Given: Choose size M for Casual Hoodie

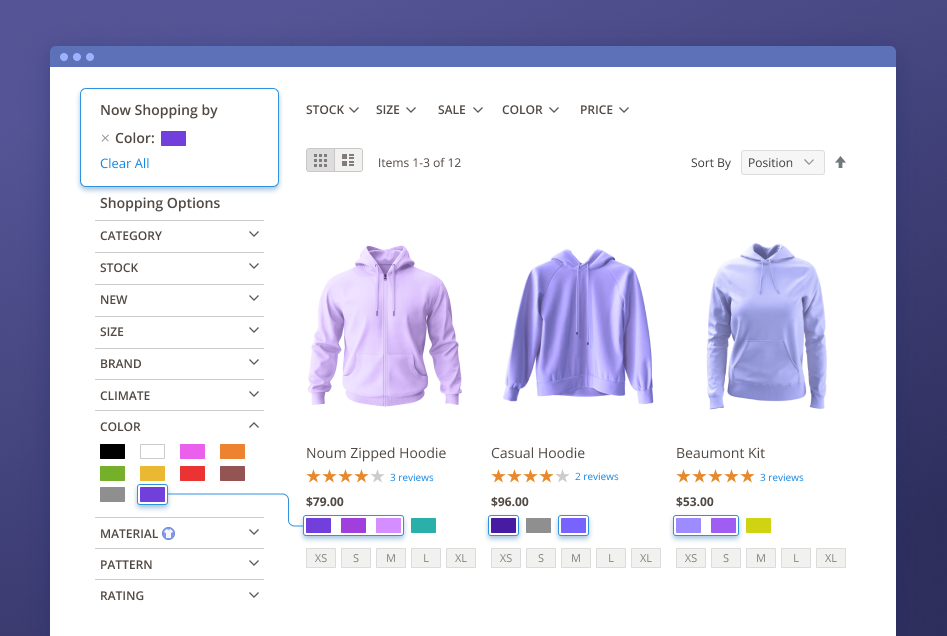Looking at the screenshot, I should (575, 558).
